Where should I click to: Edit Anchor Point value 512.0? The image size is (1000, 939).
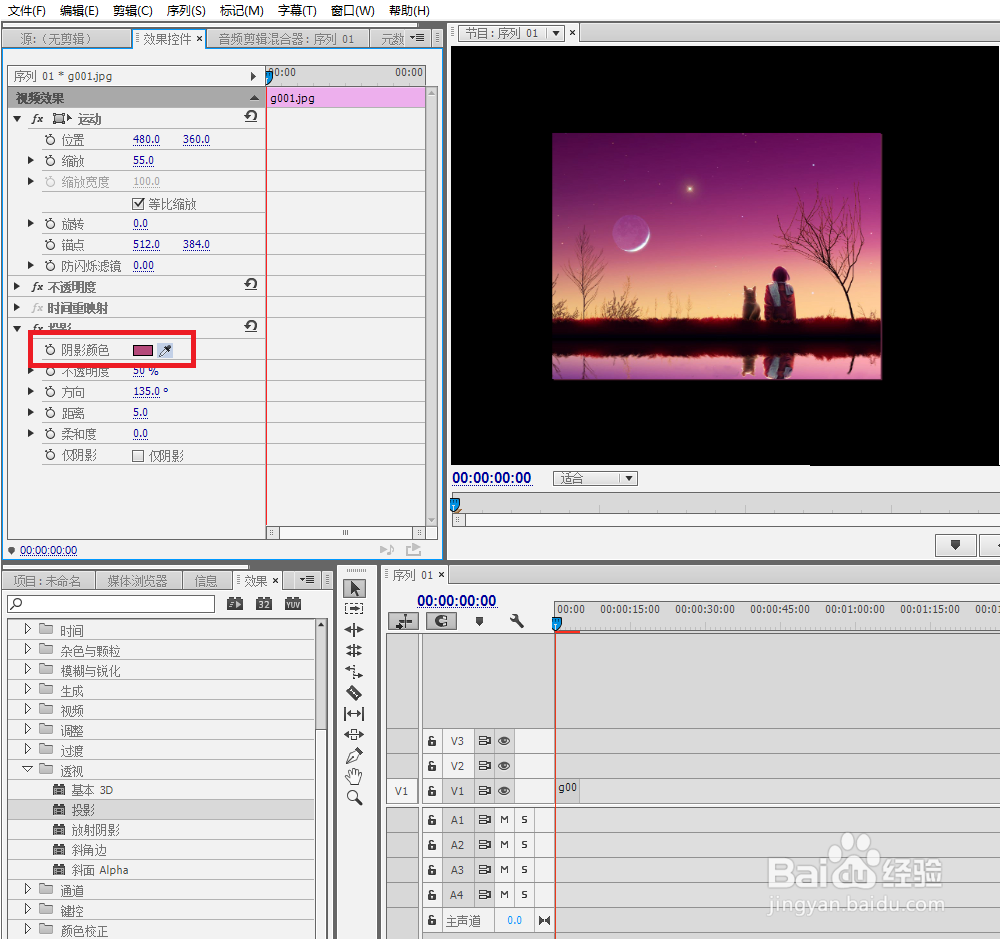tap(147, 244)
